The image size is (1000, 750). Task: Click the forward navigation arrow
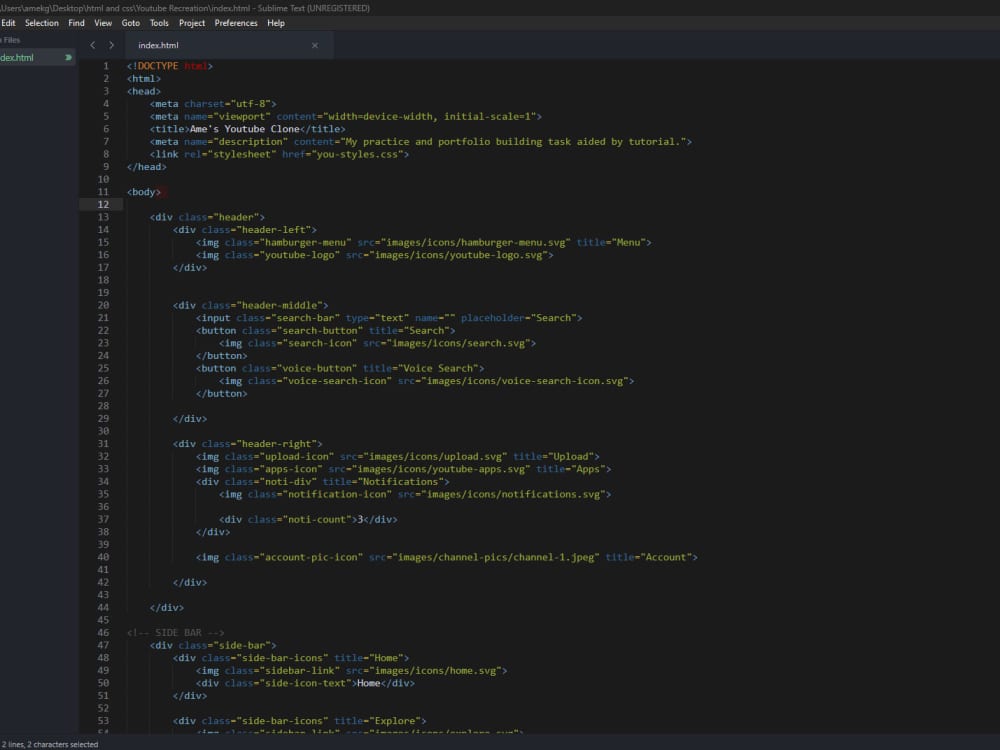111,45
